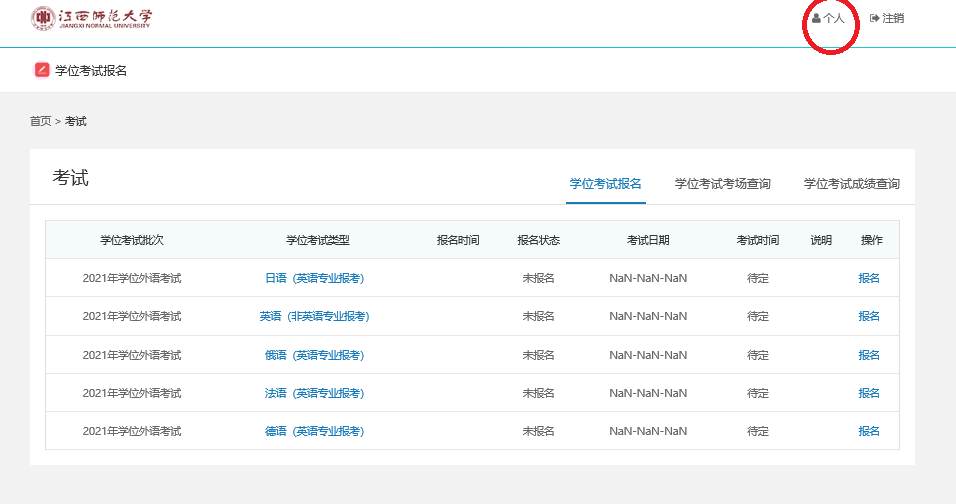Click the 考试日期 column header
Screen dimensions: 956x504
(x=648, y=240)
